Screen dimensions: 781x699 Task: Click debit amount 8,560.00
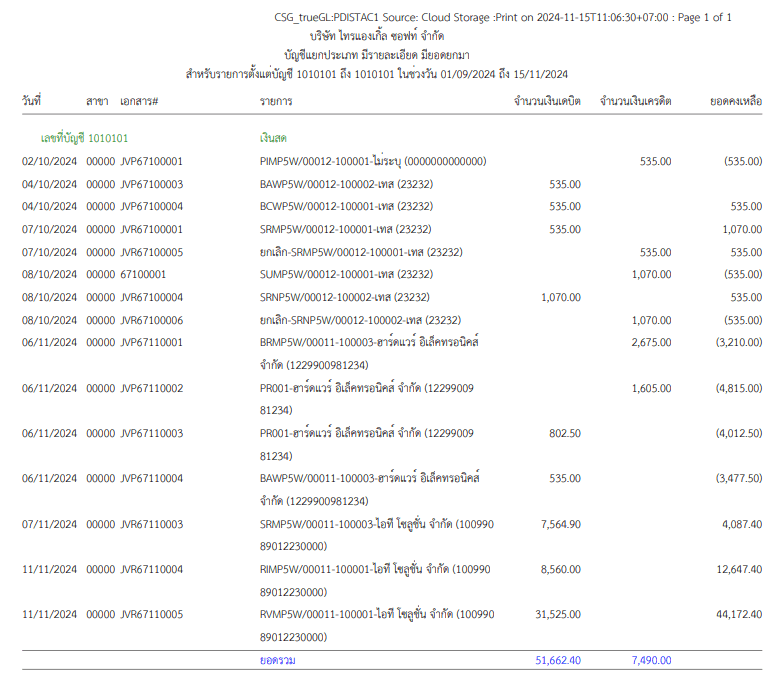click(x=561, y=569)
